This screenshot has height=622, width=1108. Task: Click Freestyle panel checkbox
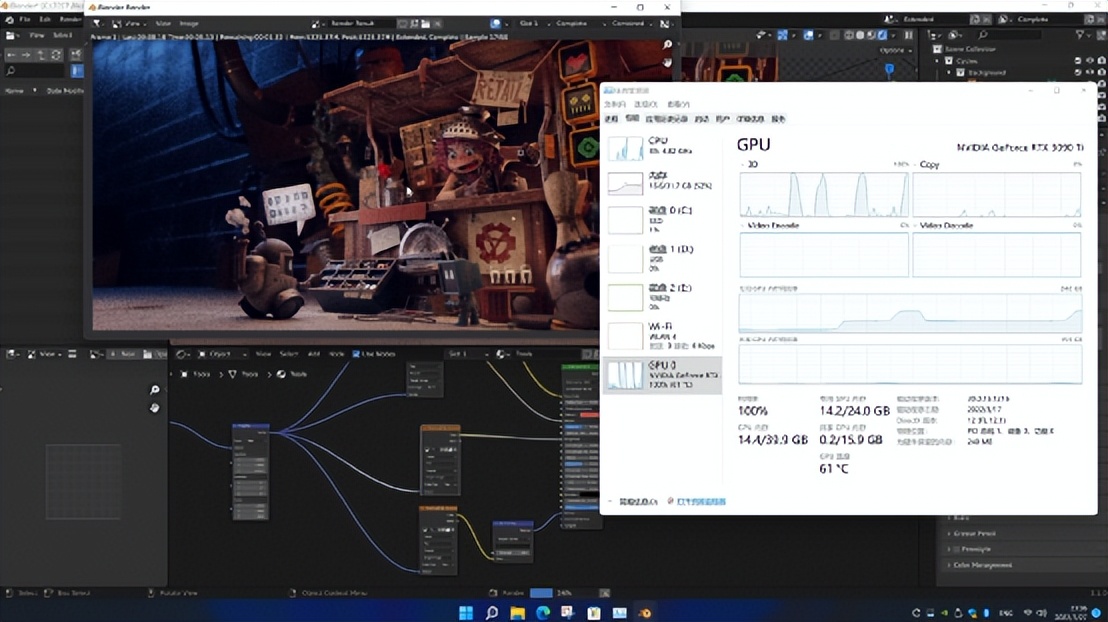point(956,549)
